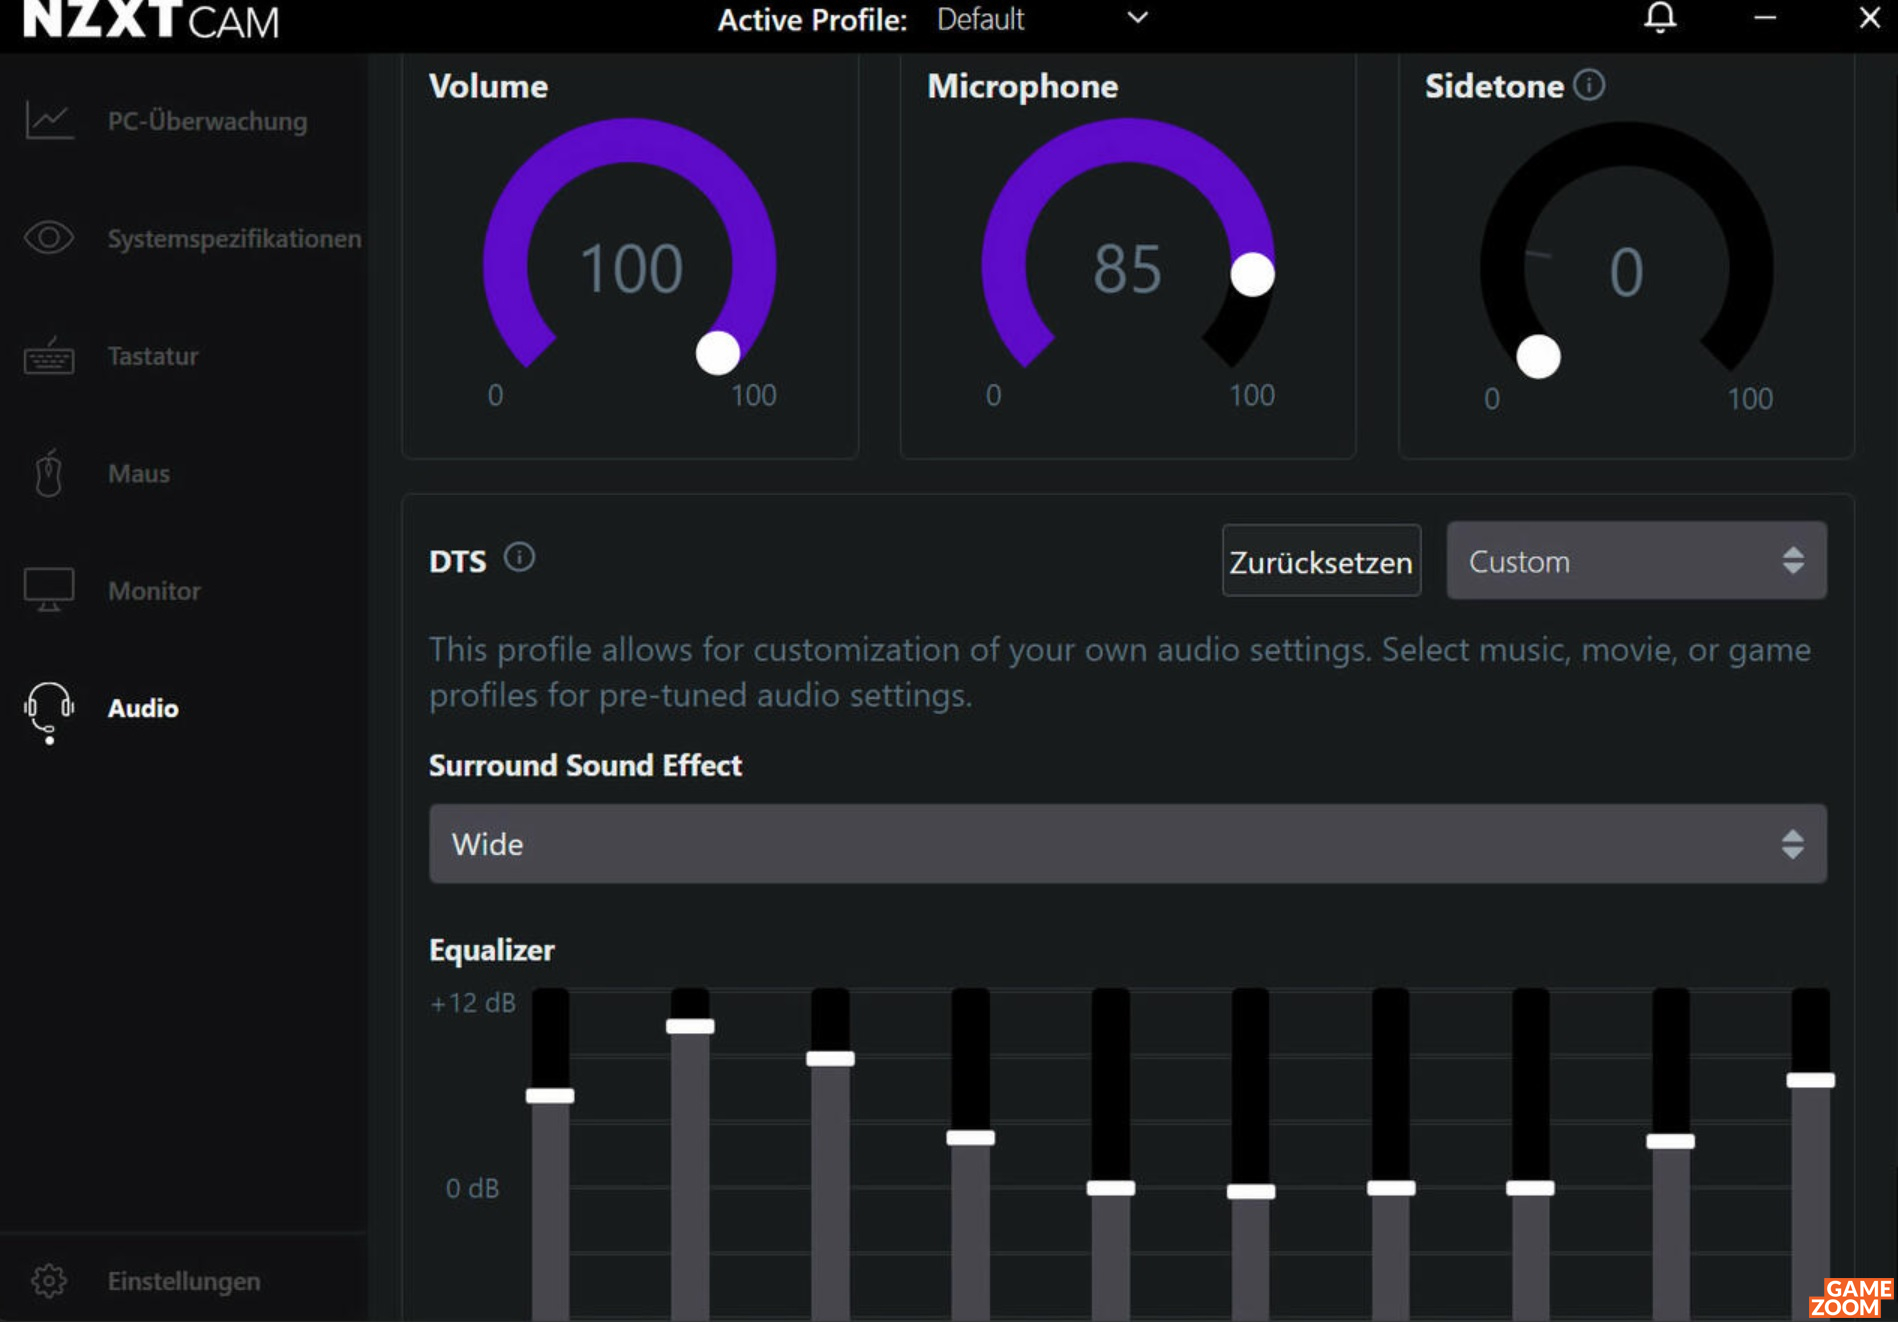Click fifth equalizer band handle
This screenshot has height=1322, width=1898.
click(1111, 1188)
